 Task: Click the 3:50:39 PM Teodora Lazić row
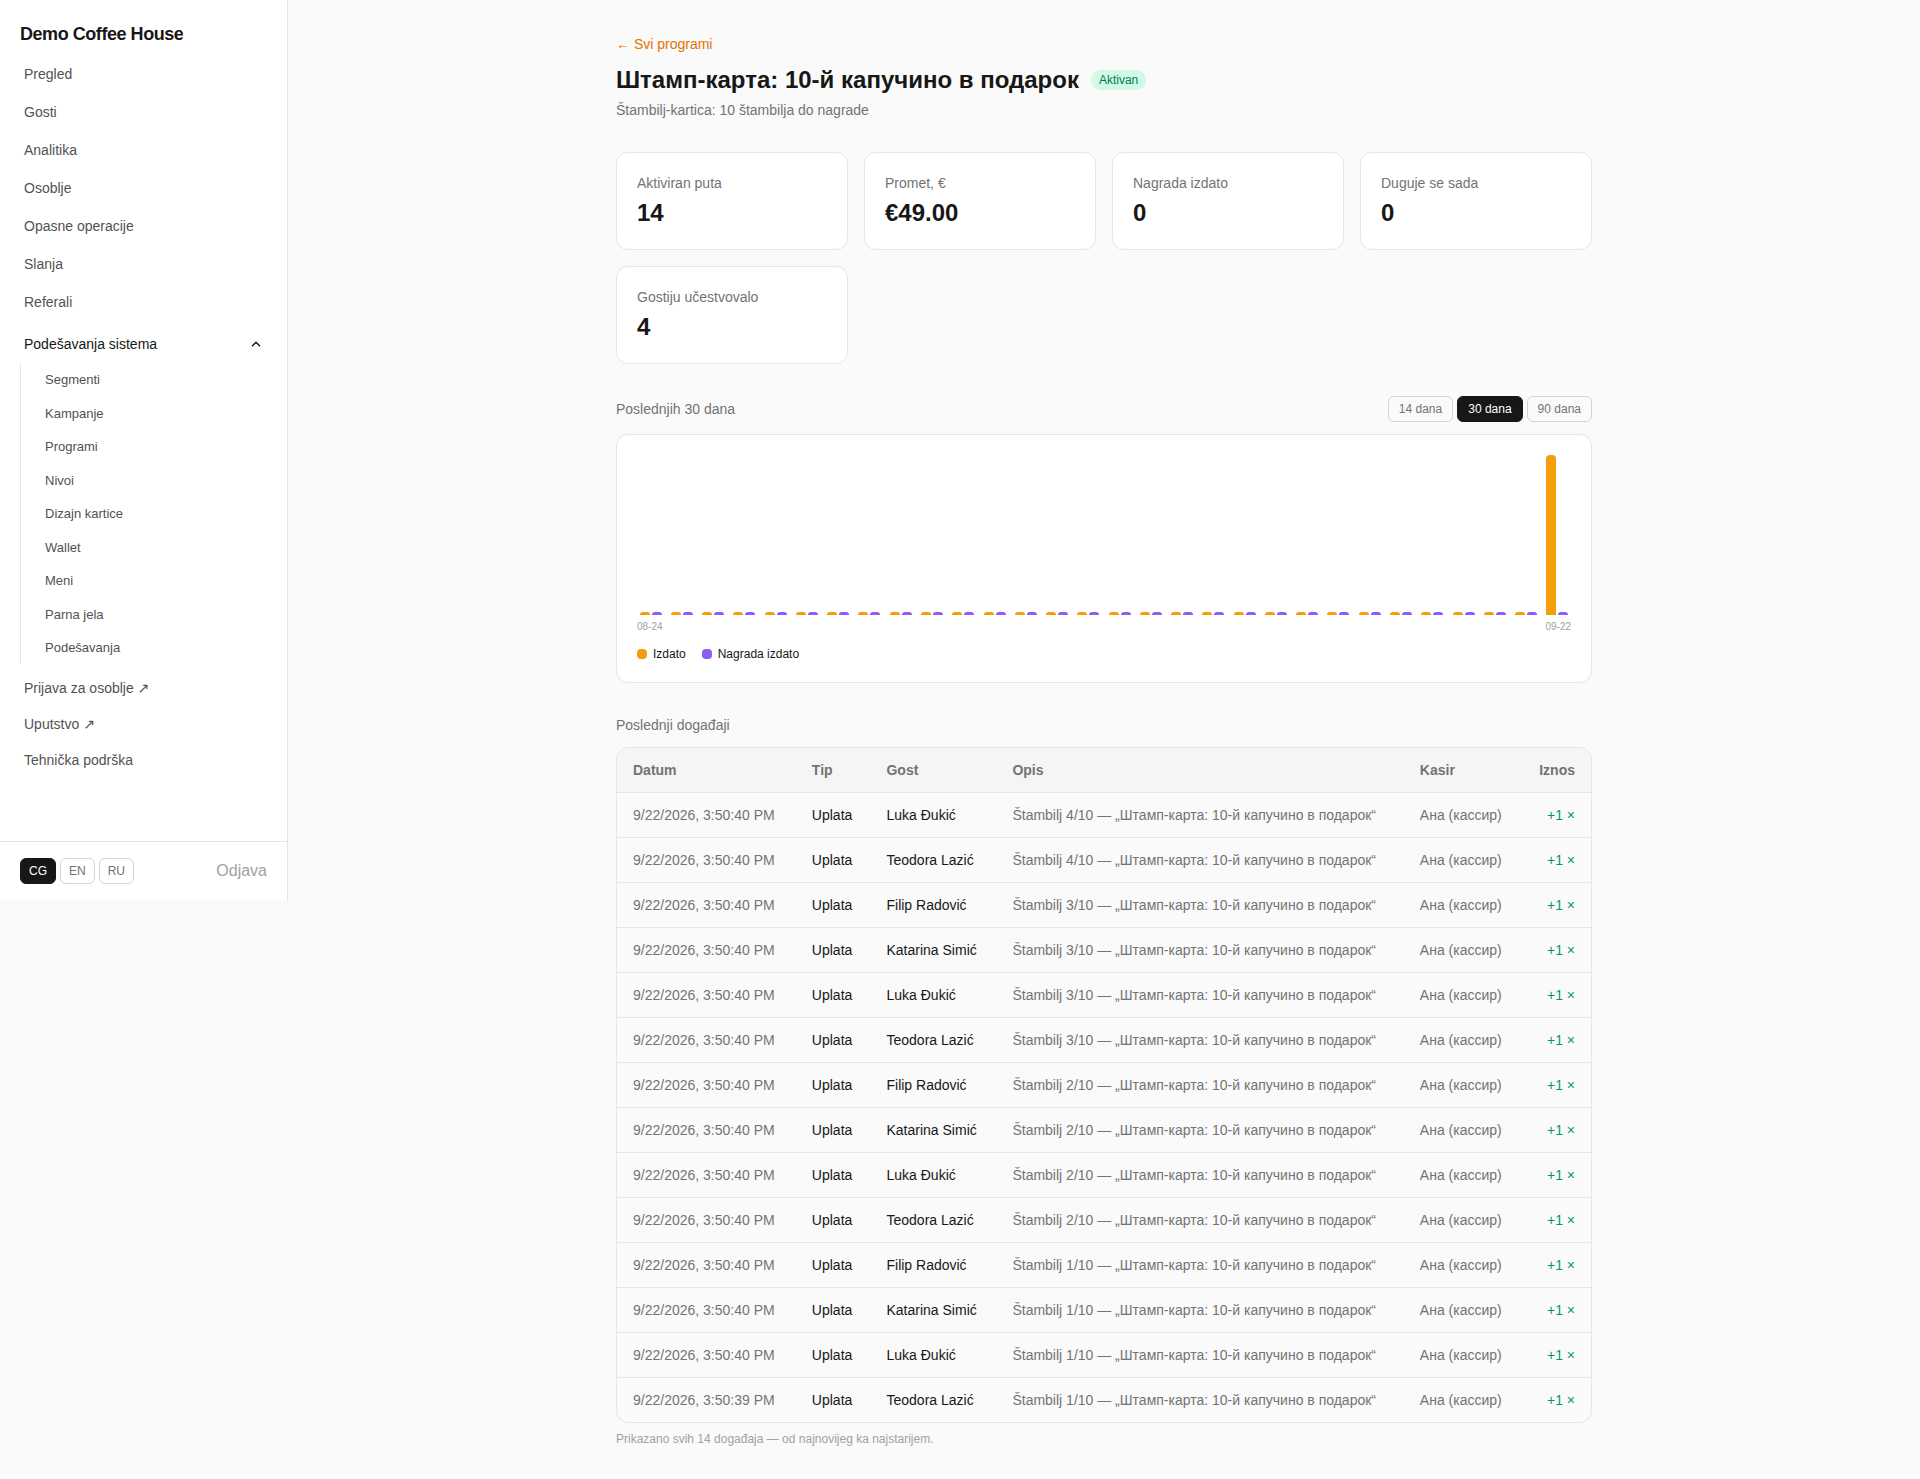click(1104, 1400)
